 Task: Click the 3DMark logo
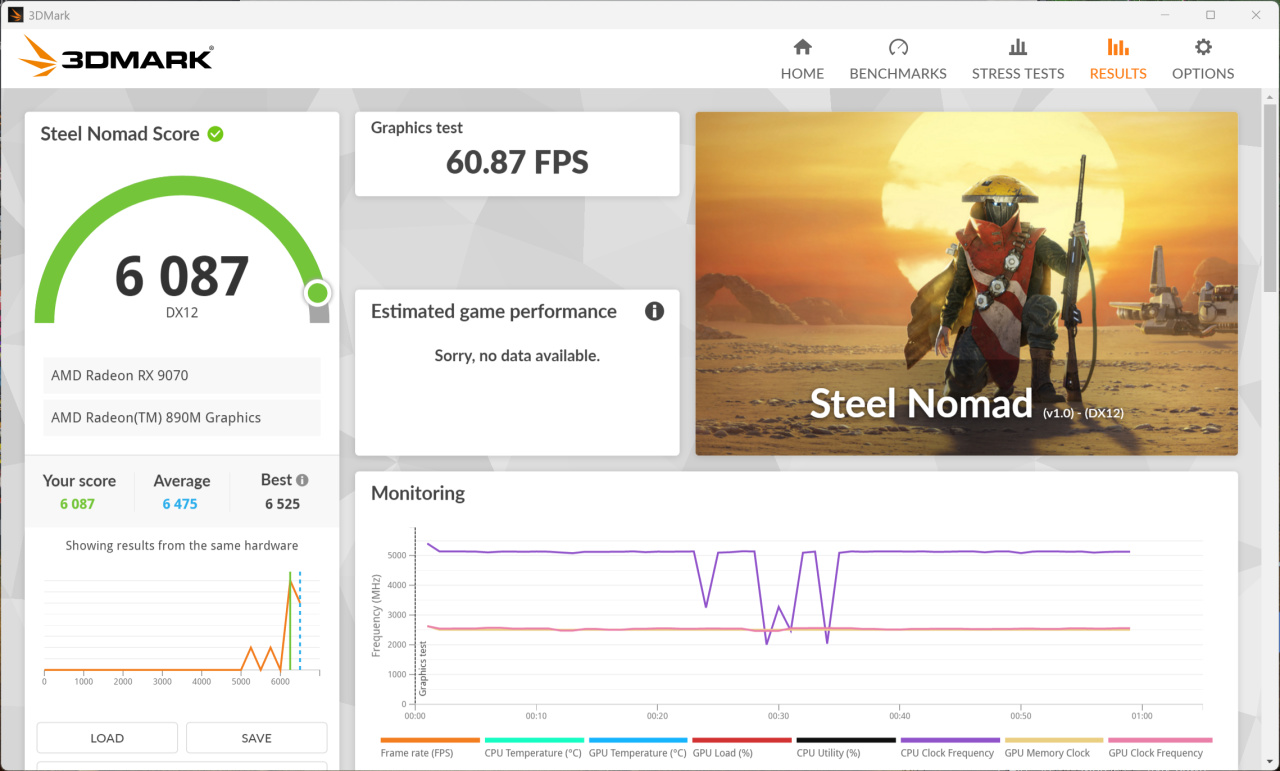tap(116, 57)
